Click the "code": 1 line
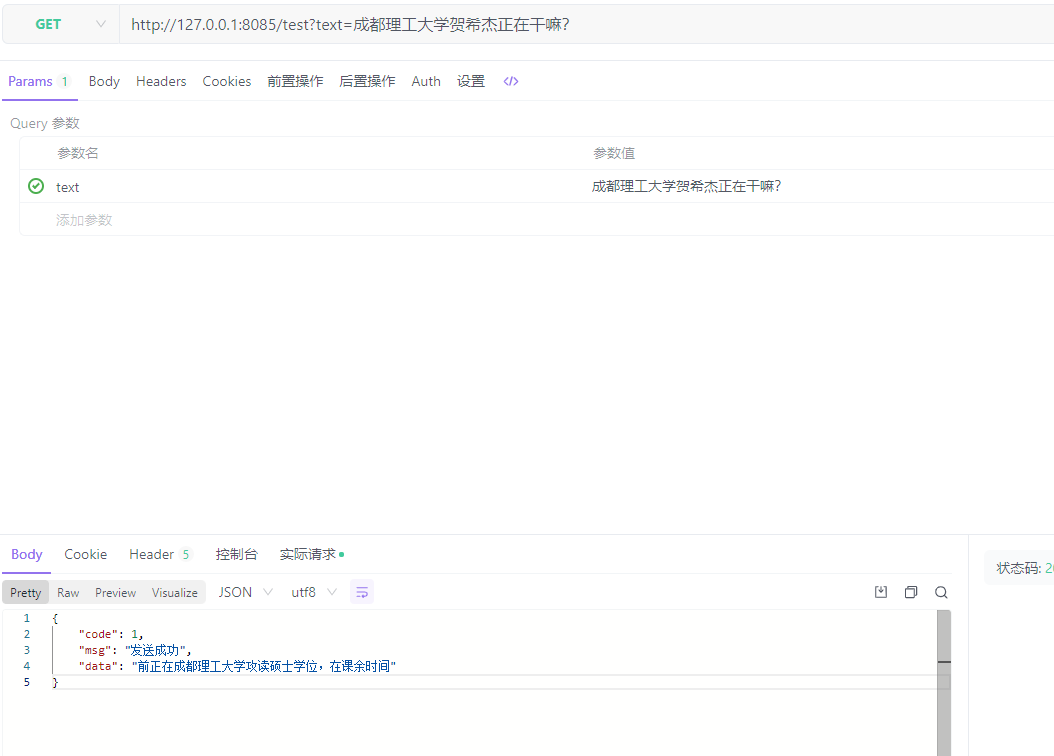Viewport: 1054px width, 756px height. point(111,634)
